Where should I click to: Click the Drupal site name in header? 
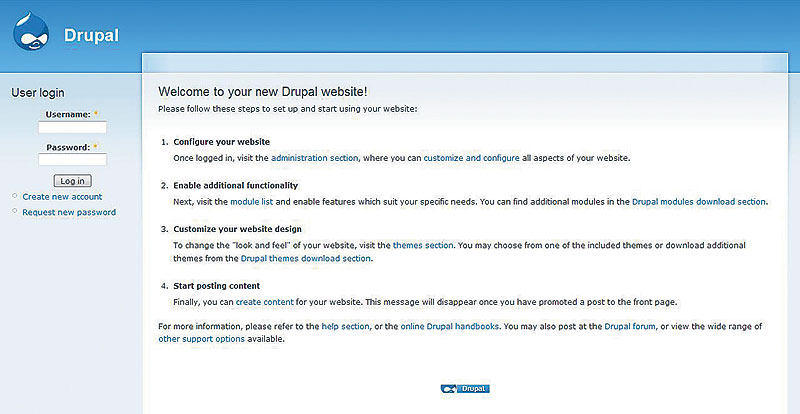click(x=91, y=36)
